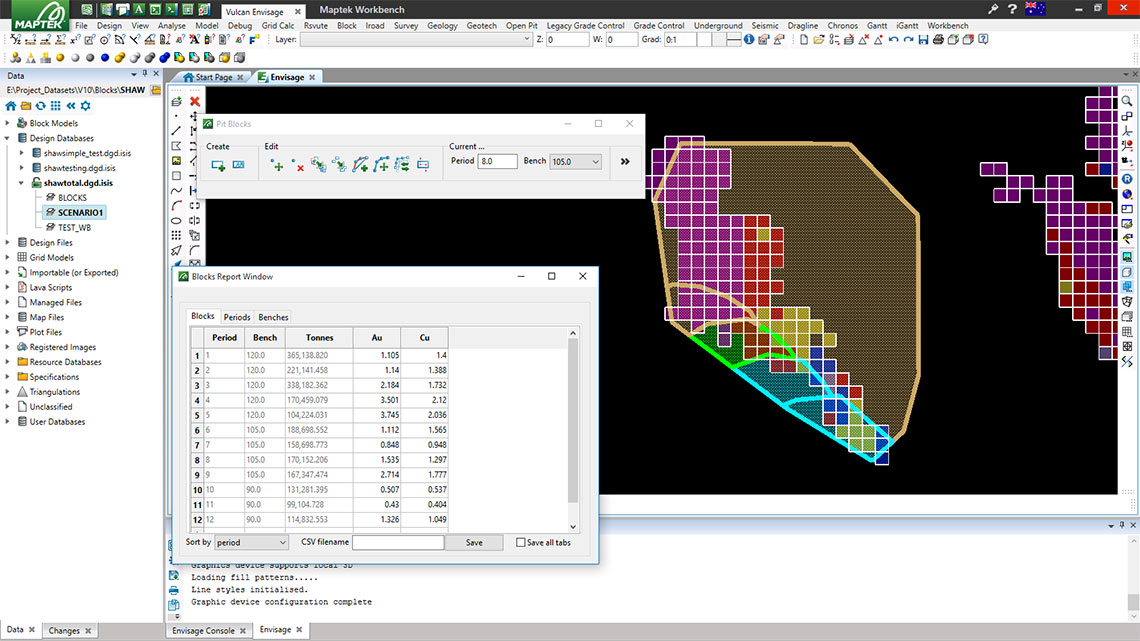The height and width of the screenshot is (641, 1140).
Task: Select the point grid tool
Action: pos(177,235)
